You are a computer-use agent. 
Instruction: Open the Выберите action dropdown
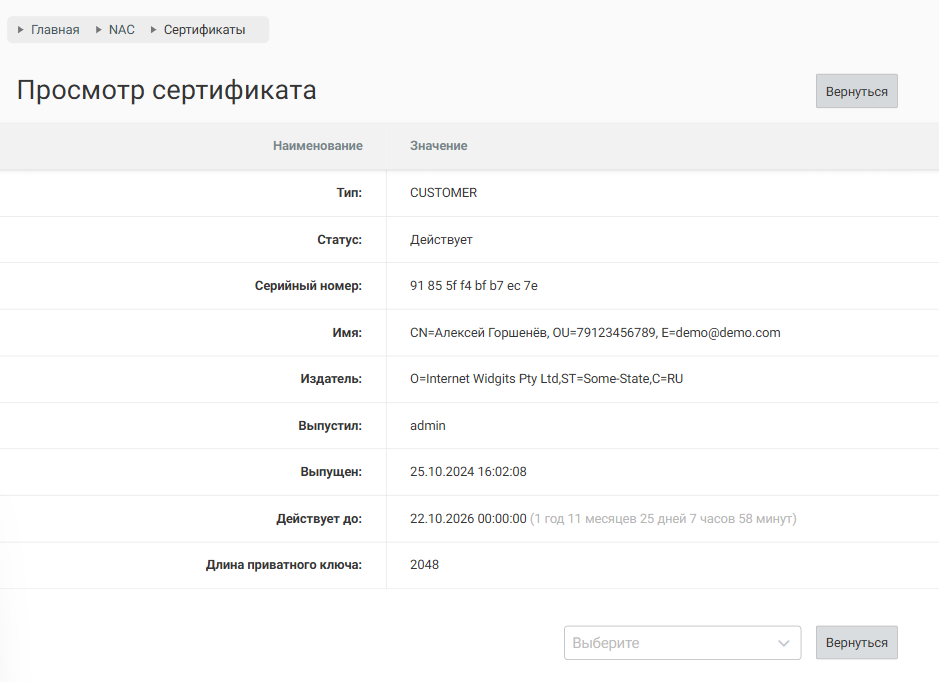click(x=670, y=643)
